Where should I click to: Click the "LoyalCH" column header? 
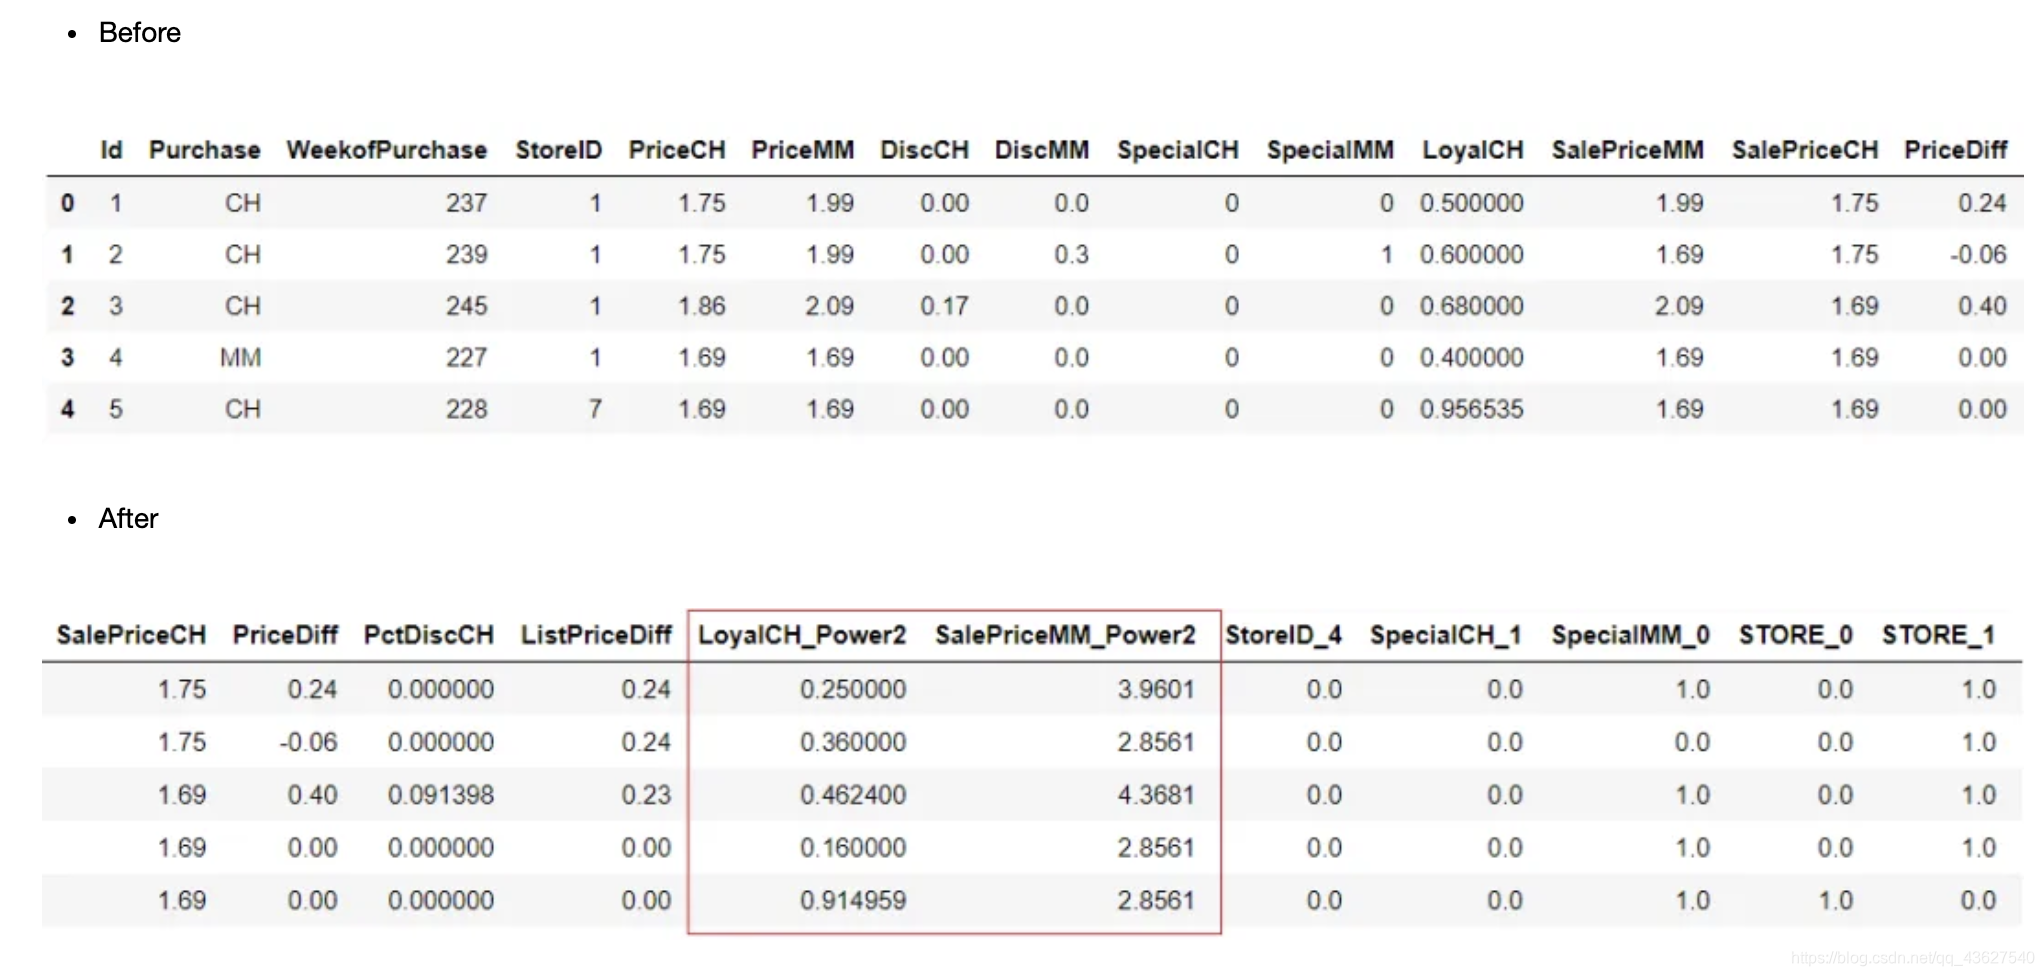coord(1473,150)
